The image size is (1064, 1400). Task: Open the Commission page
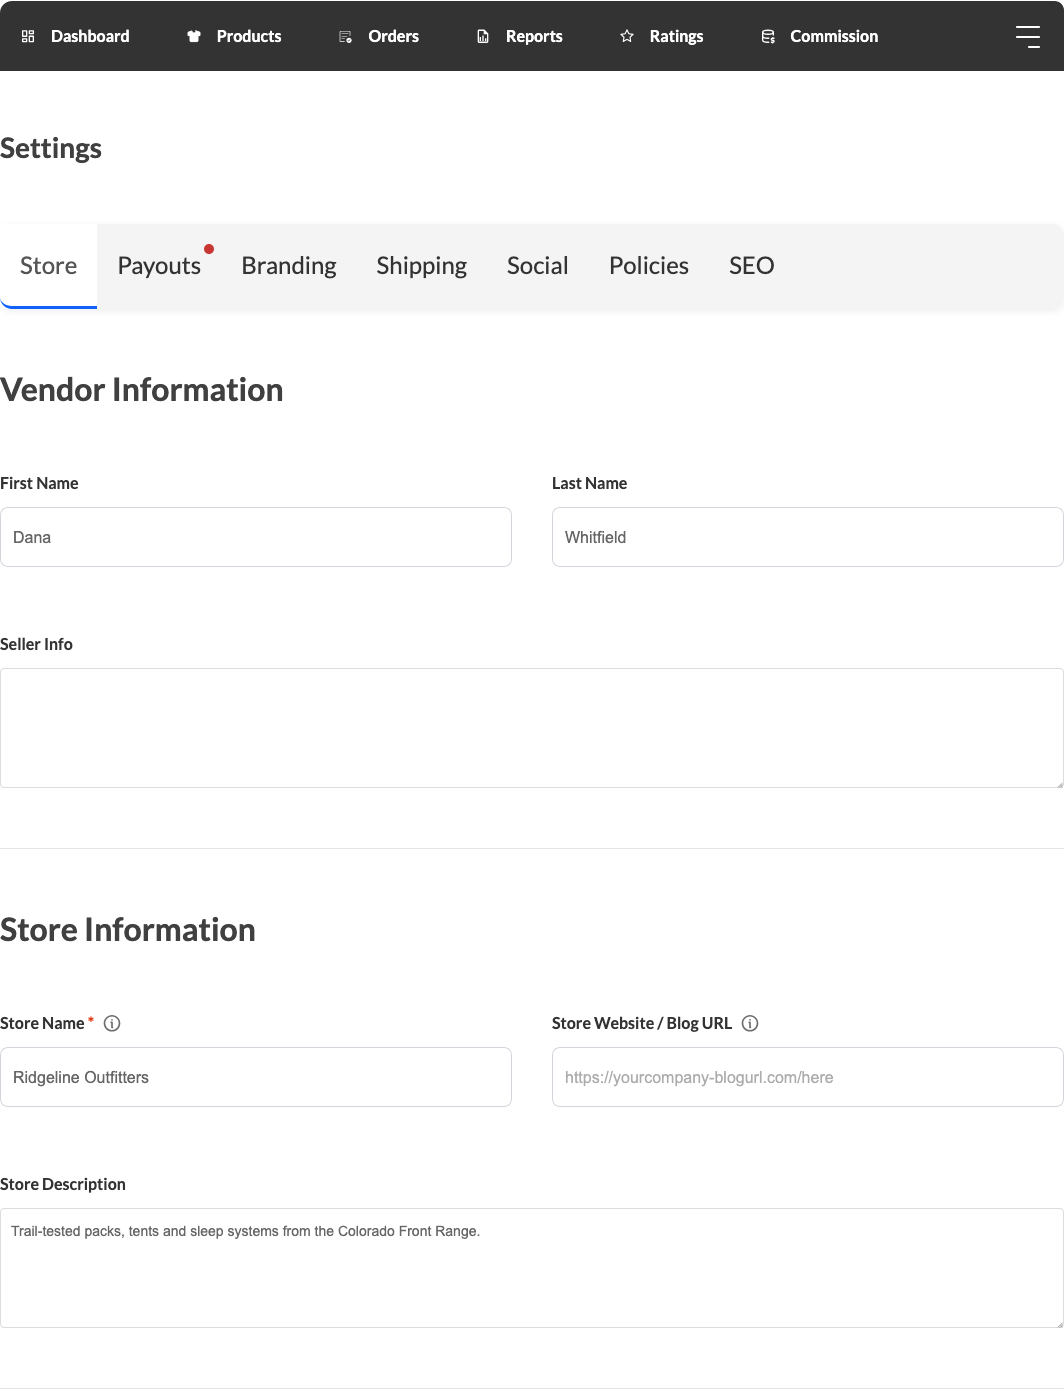coord(820,36)
